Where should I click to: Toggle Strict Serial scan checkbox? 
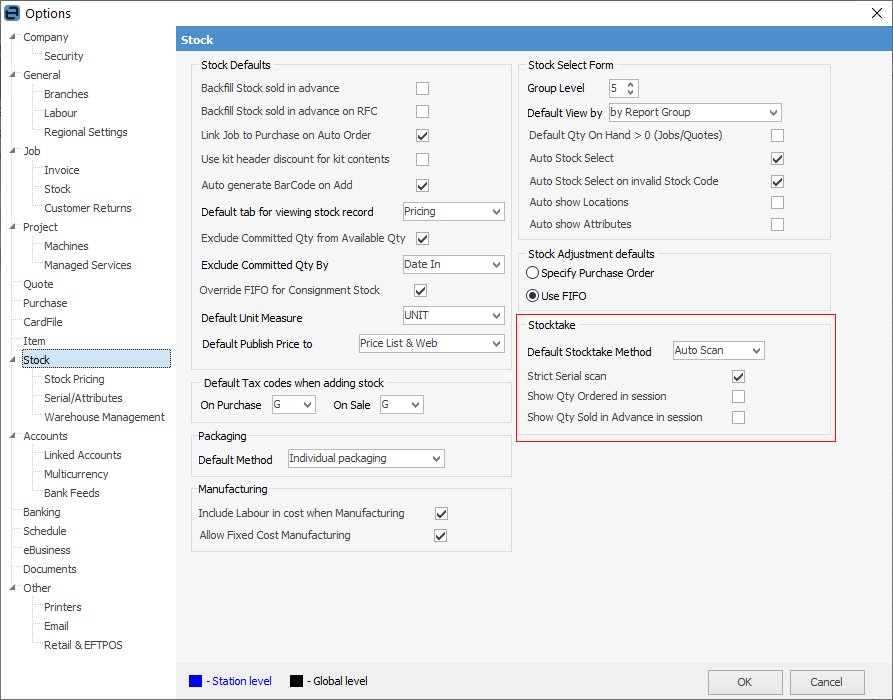(738, 377)
